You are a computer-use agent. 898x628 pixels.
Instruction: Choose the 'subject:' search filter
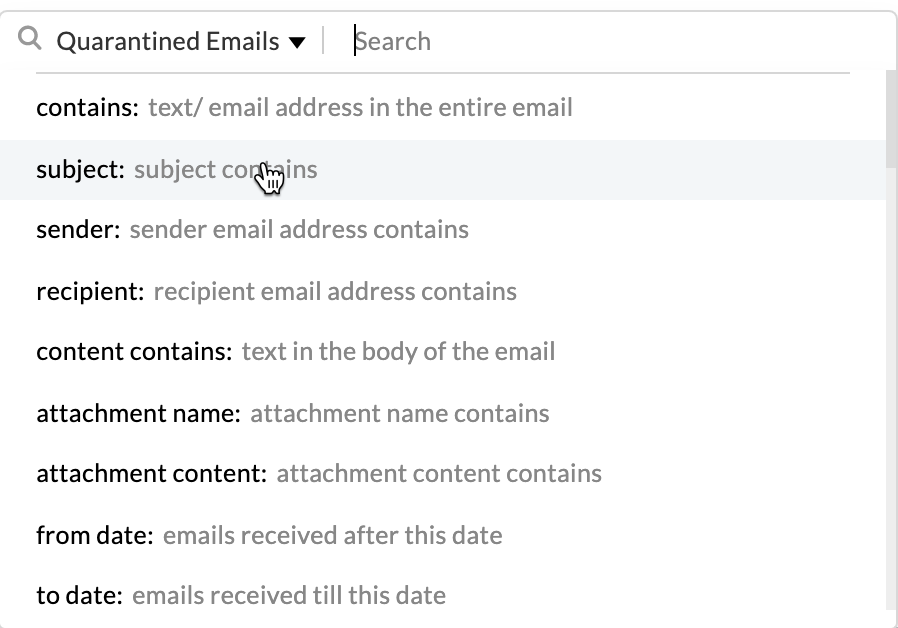80,169
